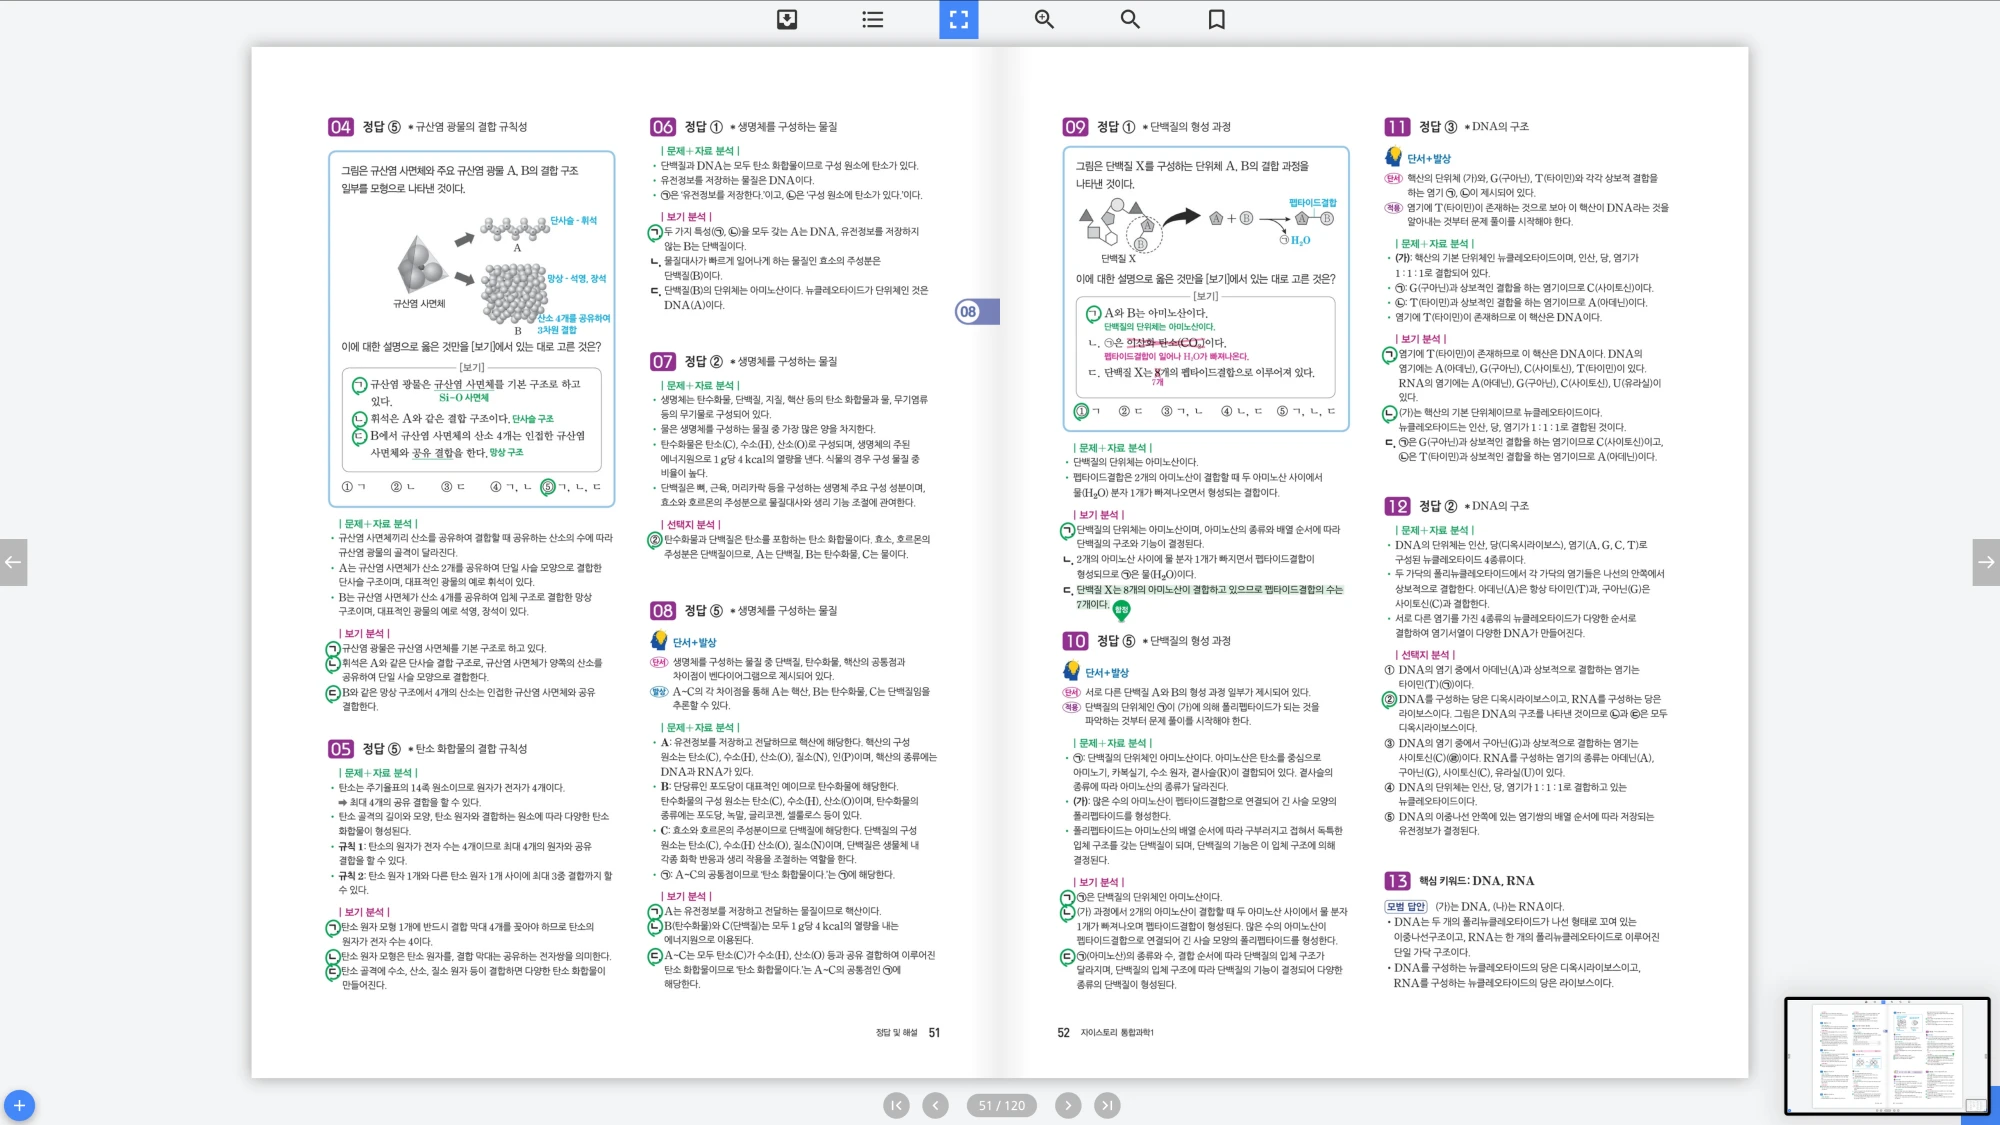Click the zoom-in magnifier icon
Viewport: 2000px width, 1125px height.
(x=1044, y=19)
